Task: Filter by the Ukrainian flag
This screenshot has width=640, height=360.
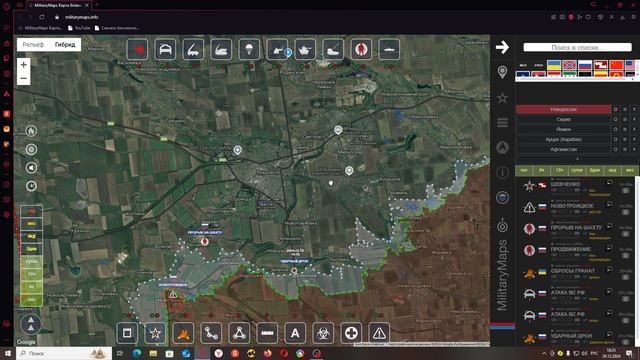Action: 553,65
